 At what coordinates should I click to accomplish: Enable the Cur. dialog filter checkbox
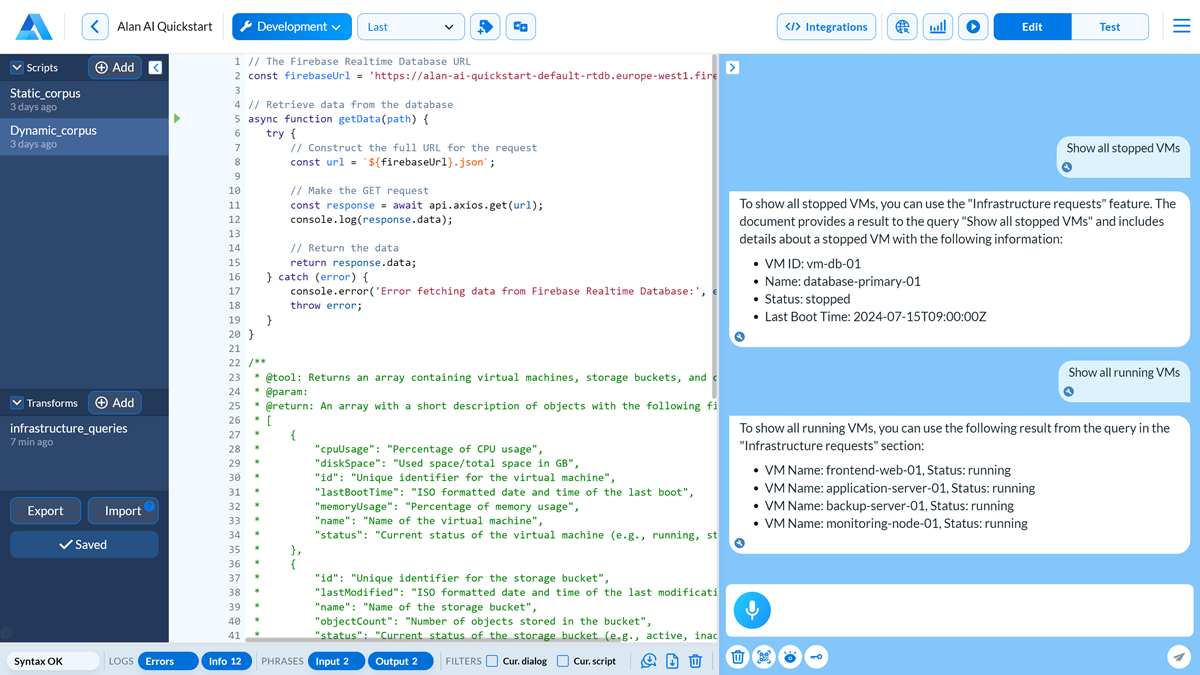[x=492, y=661]
